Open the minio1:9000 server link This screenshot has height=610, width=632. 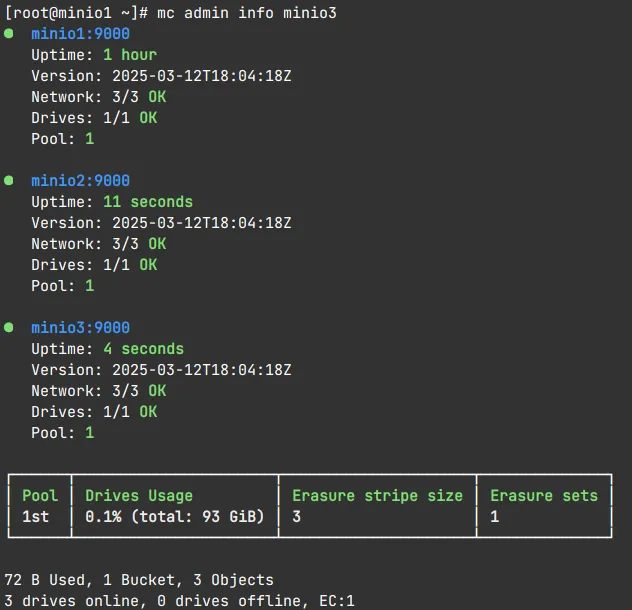click(81, 34)
